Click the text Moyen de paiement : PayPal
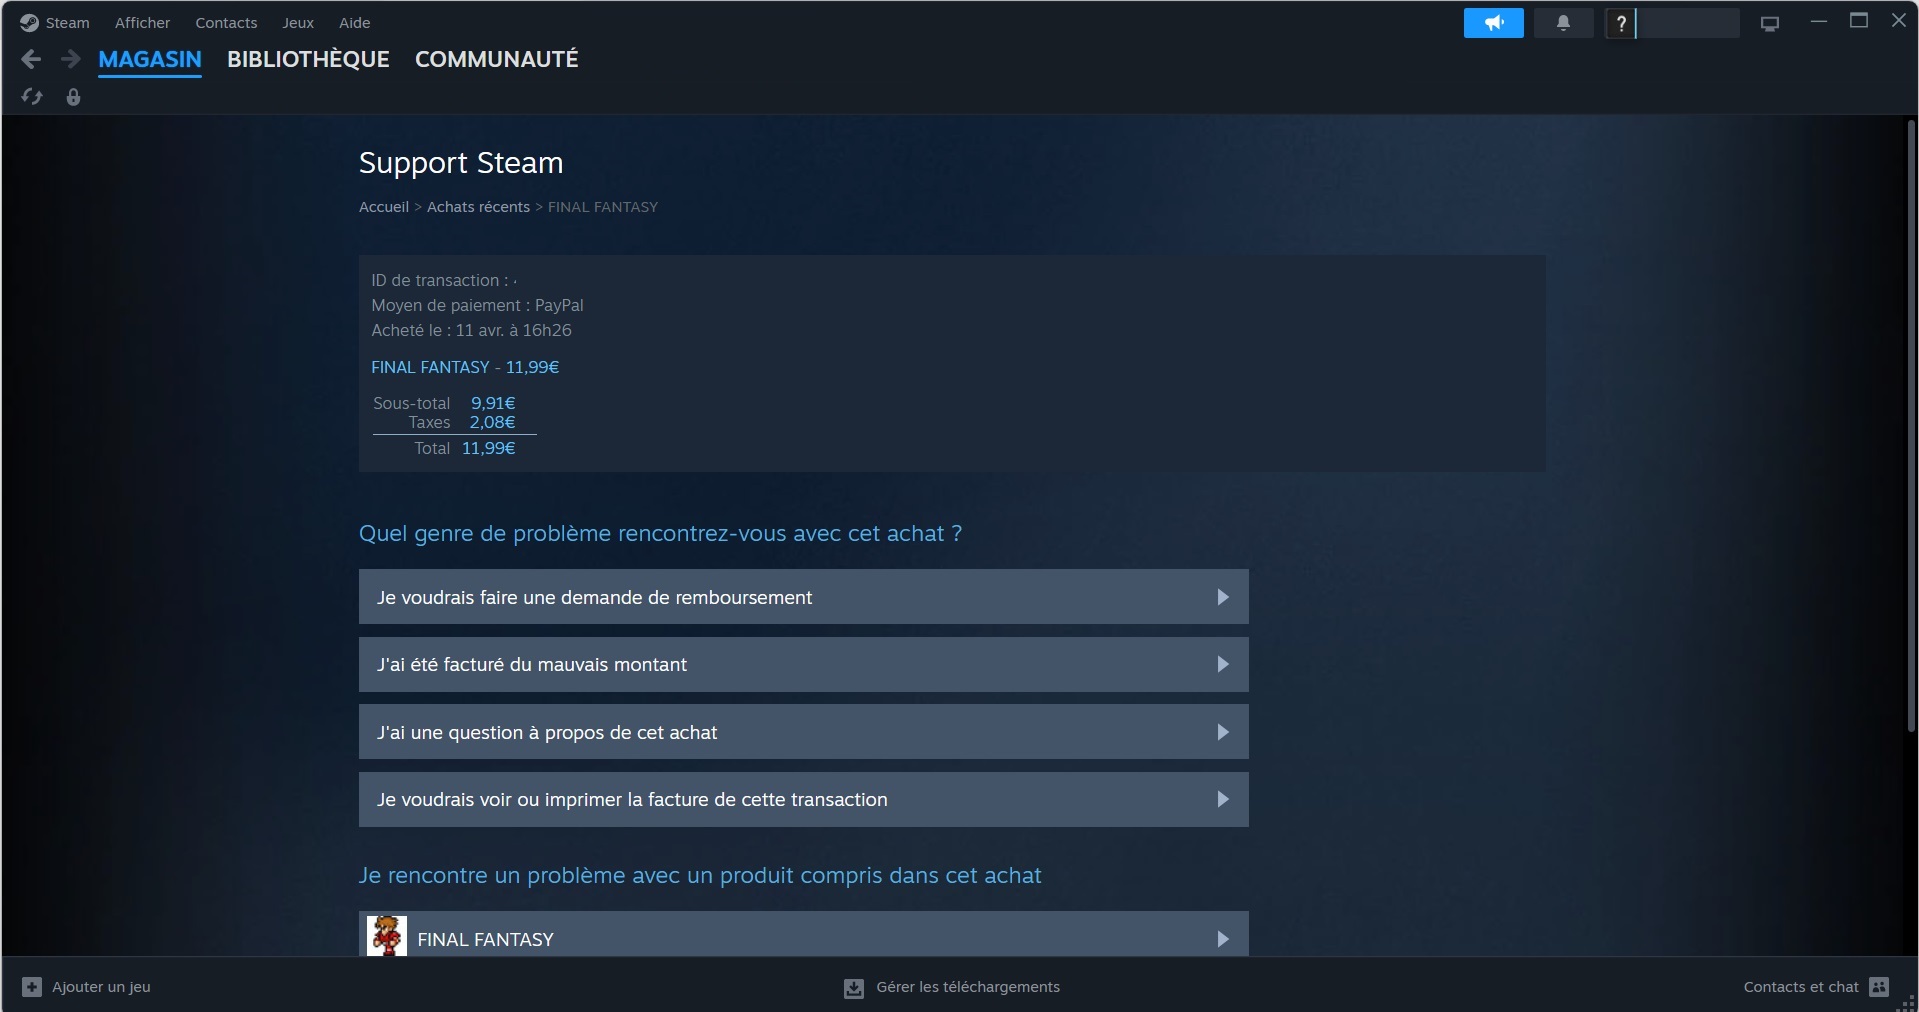Screen dimensions: 1919x1012 [x=477, y=305]
